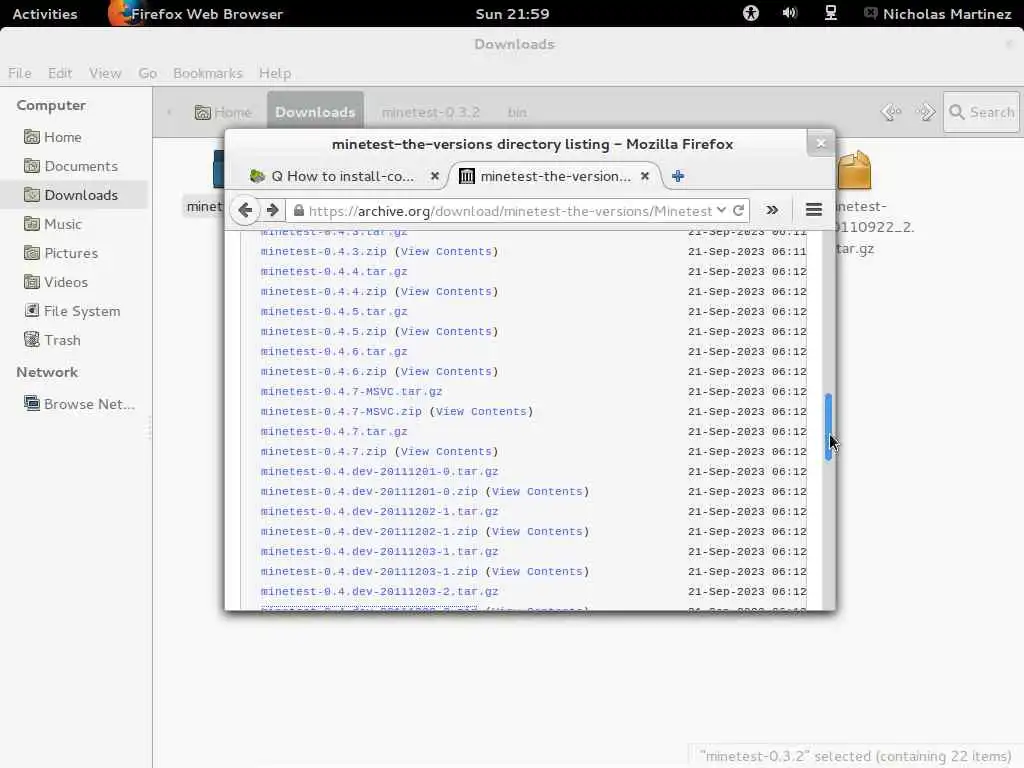Click the Firefox page vertical scrollbar thumb
1024x768 pixels.
tap(828, 426)
